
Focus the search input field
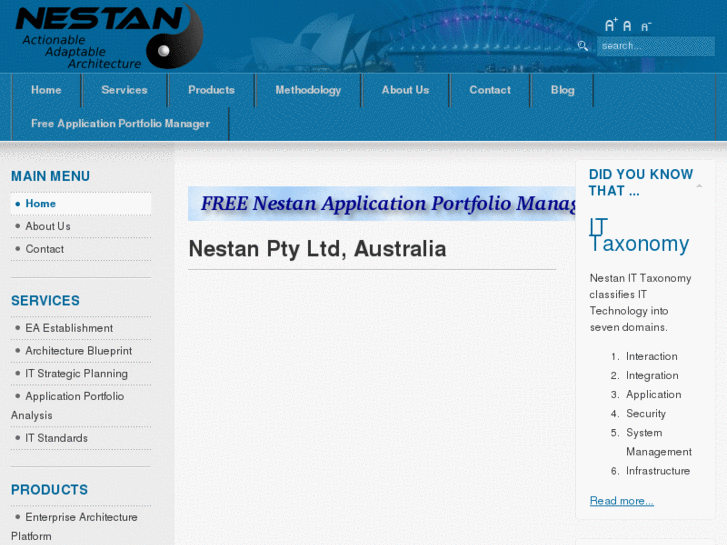656,46
